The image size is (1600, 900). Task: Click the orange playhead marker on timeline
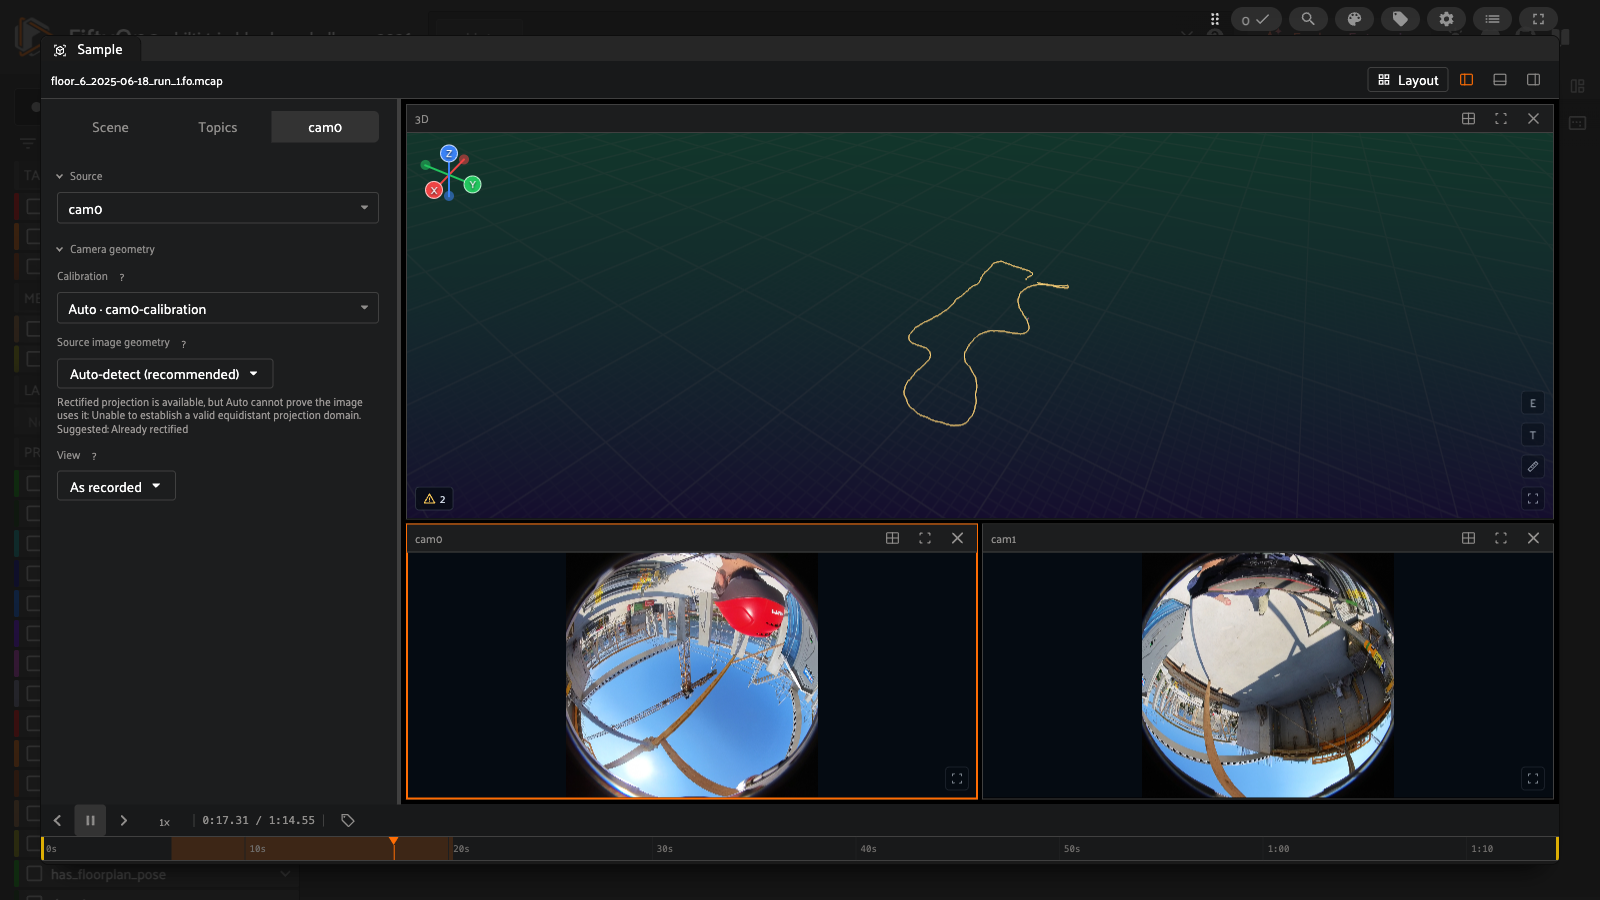(x=394, y=843)
